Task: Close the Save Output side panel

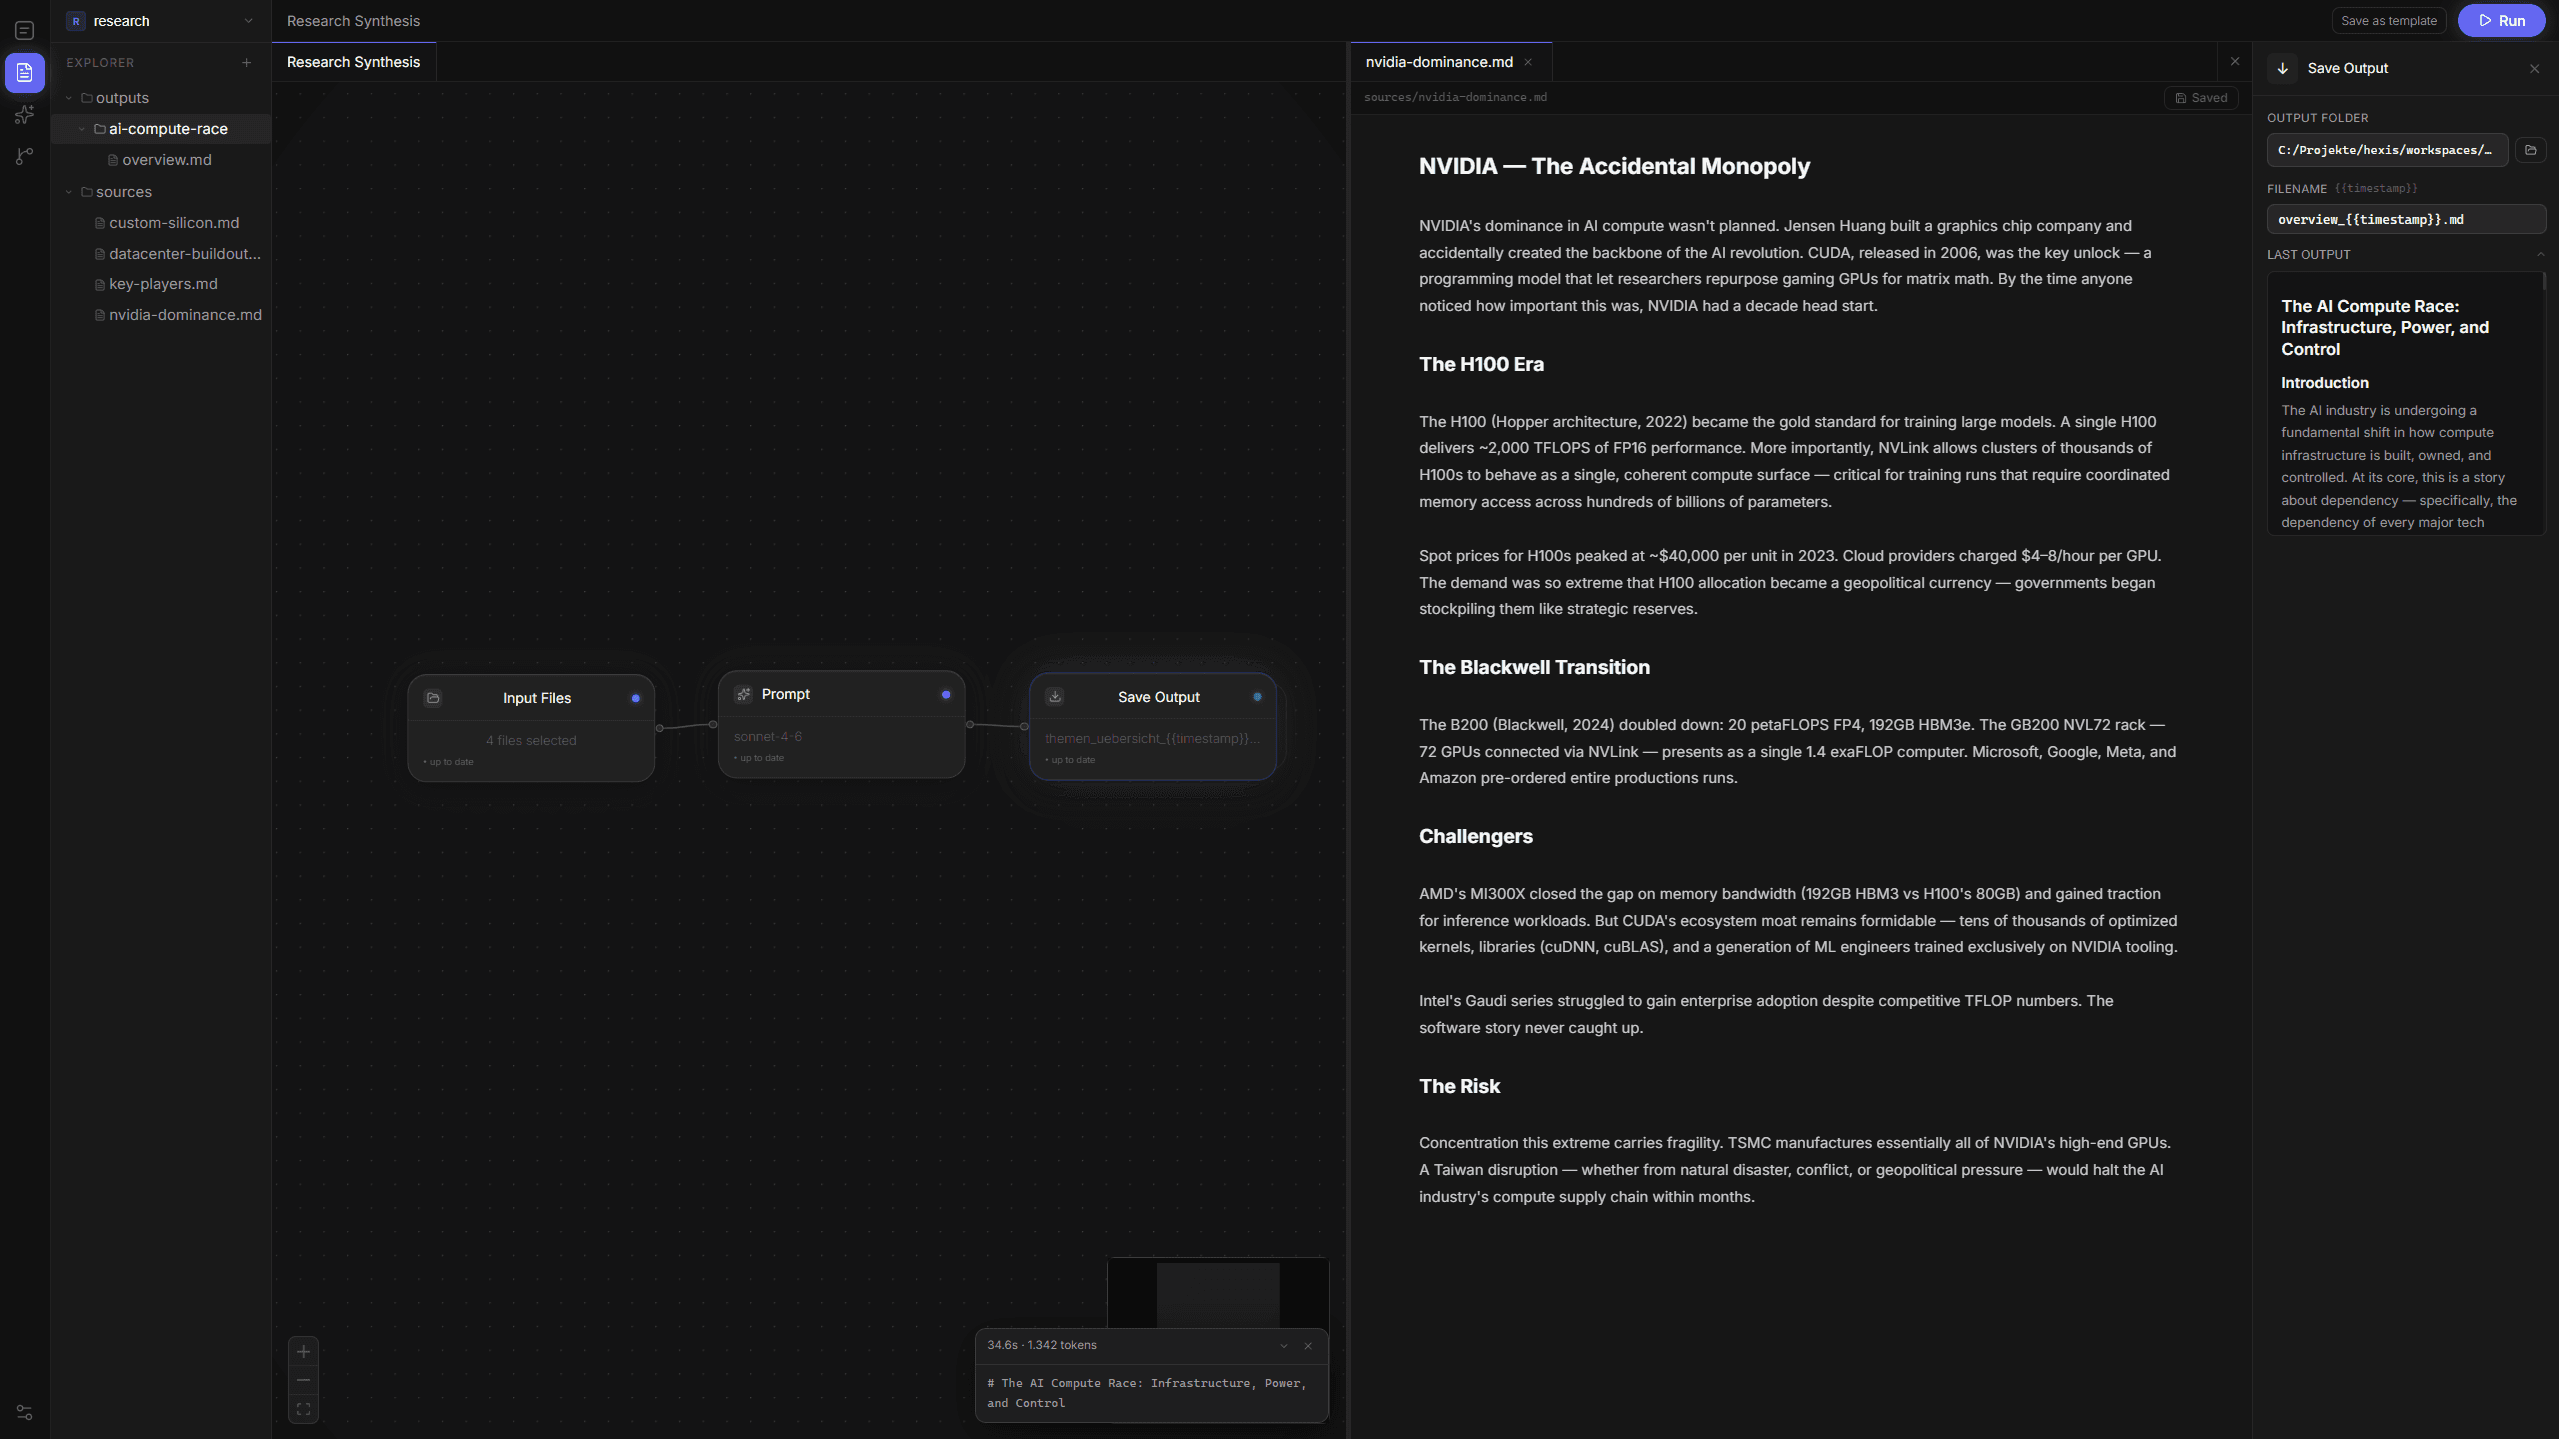Action: pos(2535,68)
